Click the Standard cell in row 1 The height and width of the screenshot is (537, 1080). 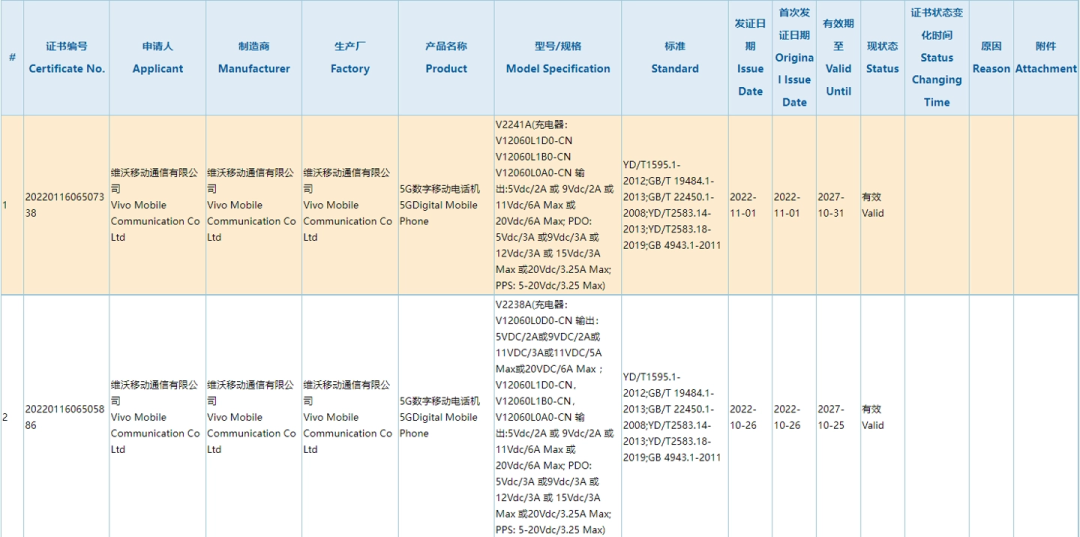675,204
